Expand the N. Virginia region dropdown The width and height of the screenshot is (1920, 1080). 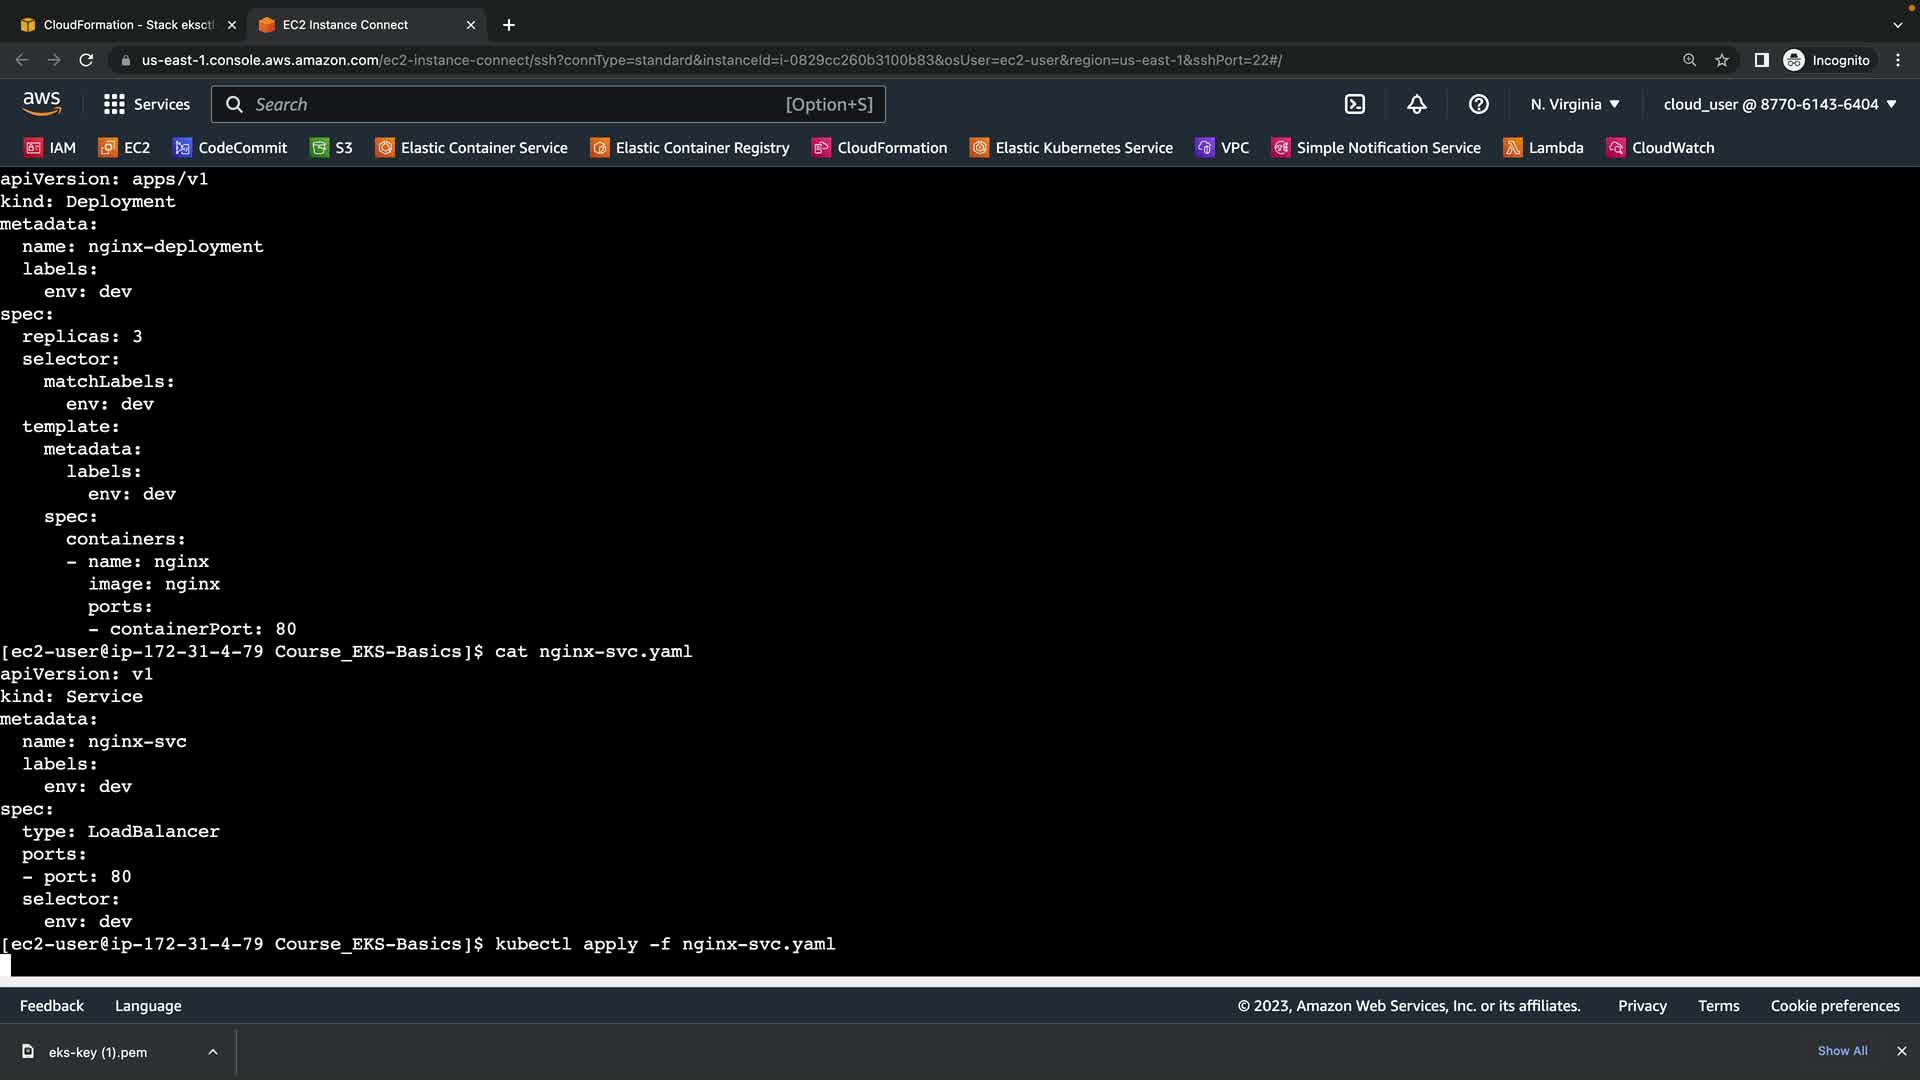1575,104
